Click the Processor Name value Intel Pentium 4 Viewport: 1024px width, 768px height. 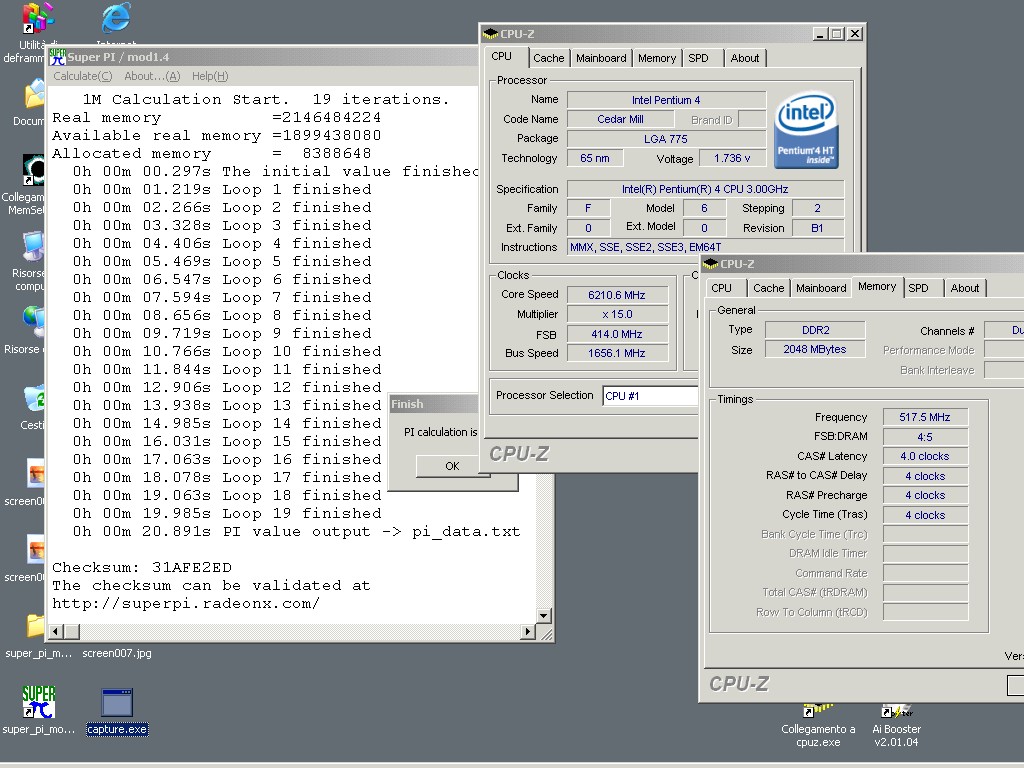point(666,100)
